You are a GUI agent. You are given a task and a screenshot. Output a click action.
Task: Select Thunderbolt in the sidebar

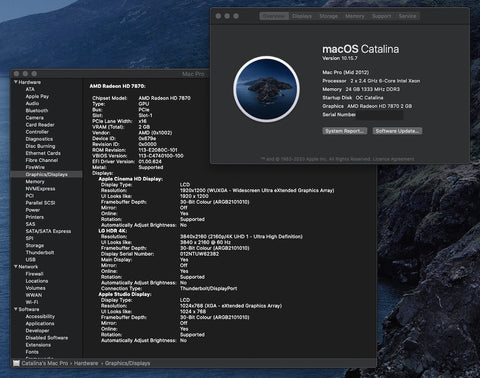click(40, 253)
